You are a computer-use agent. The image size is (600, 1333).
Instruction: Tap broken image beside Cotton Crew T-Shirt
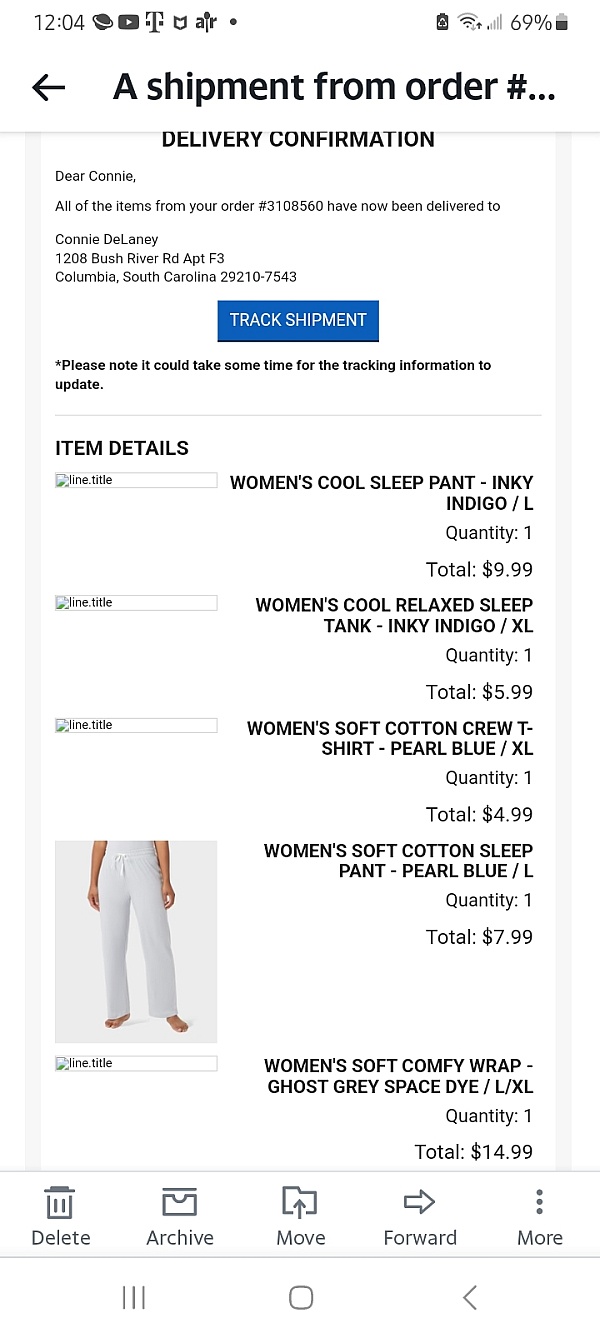(x=136, y=725)
